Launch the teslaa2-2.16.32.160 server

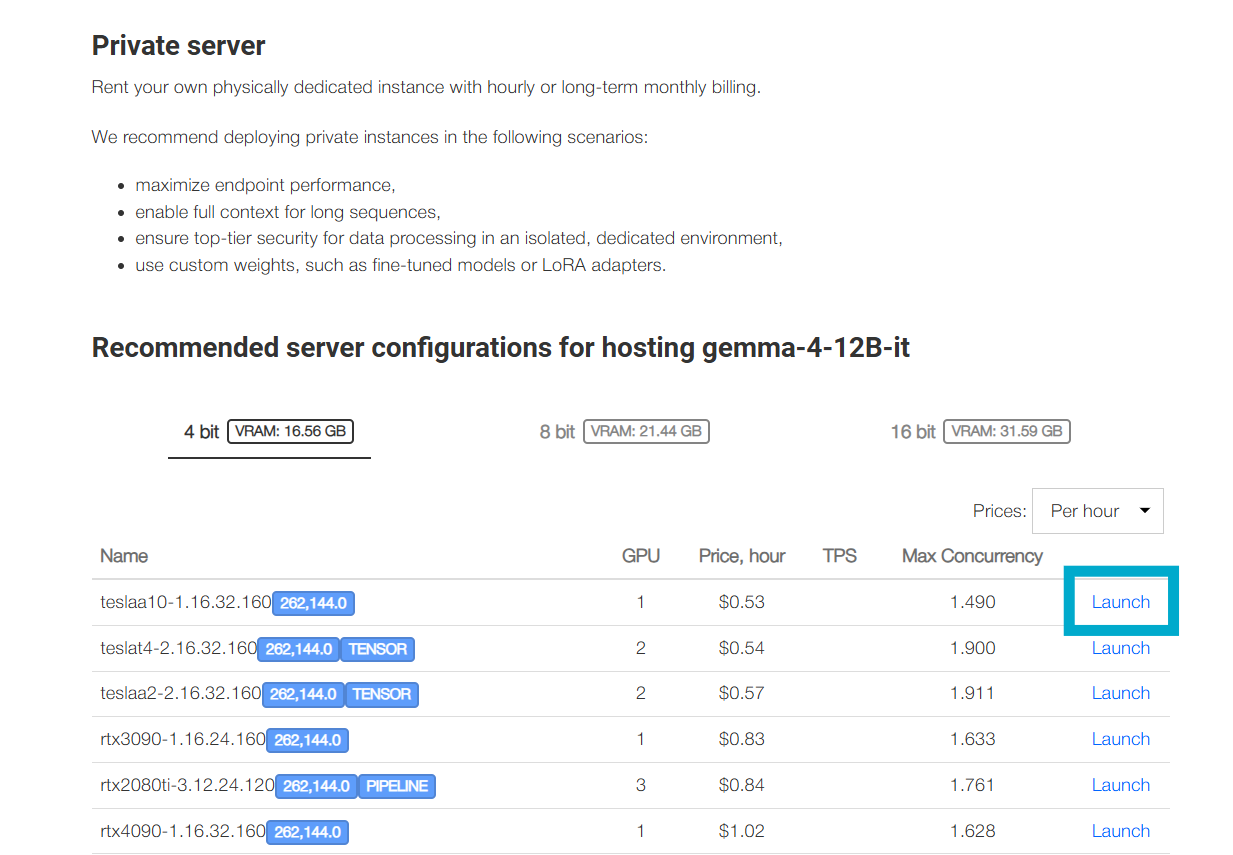(1121, 693)
